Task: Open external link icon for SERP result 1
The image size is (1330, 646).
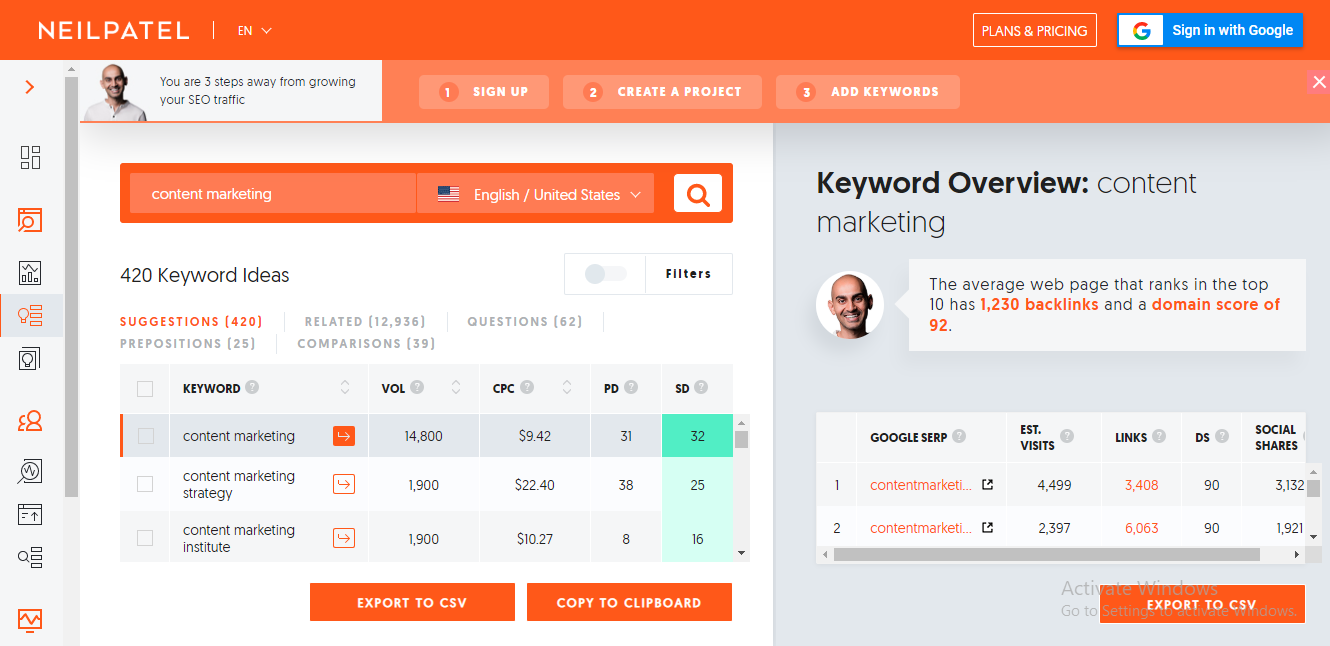Action: [x=987, y=485]
